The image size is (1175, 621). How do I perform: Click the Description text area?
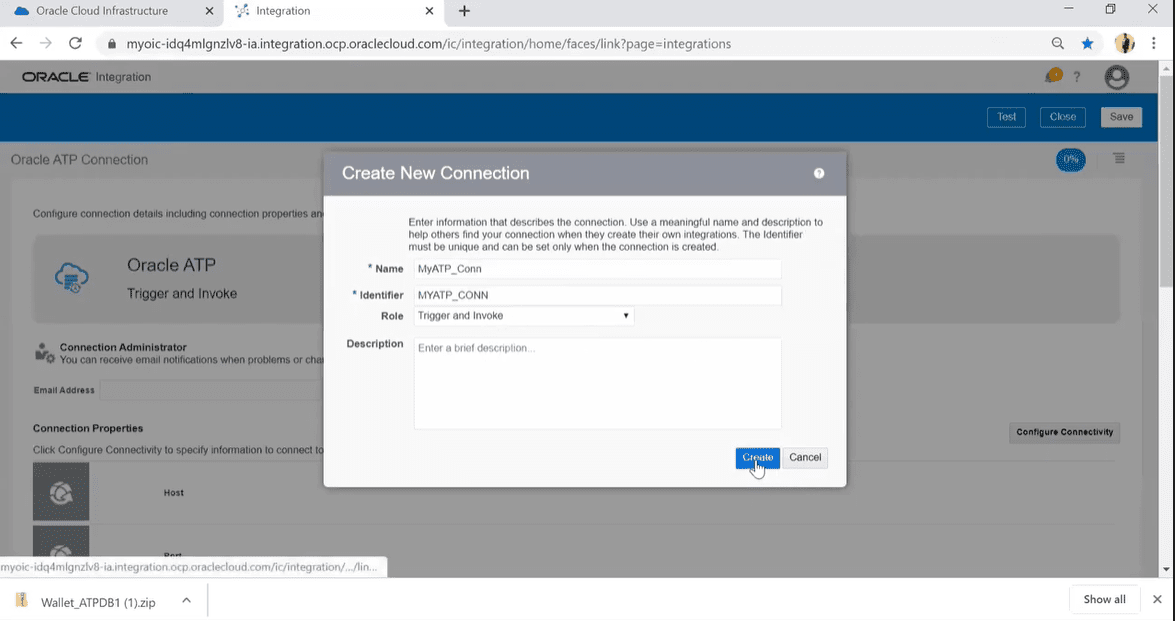597,384
